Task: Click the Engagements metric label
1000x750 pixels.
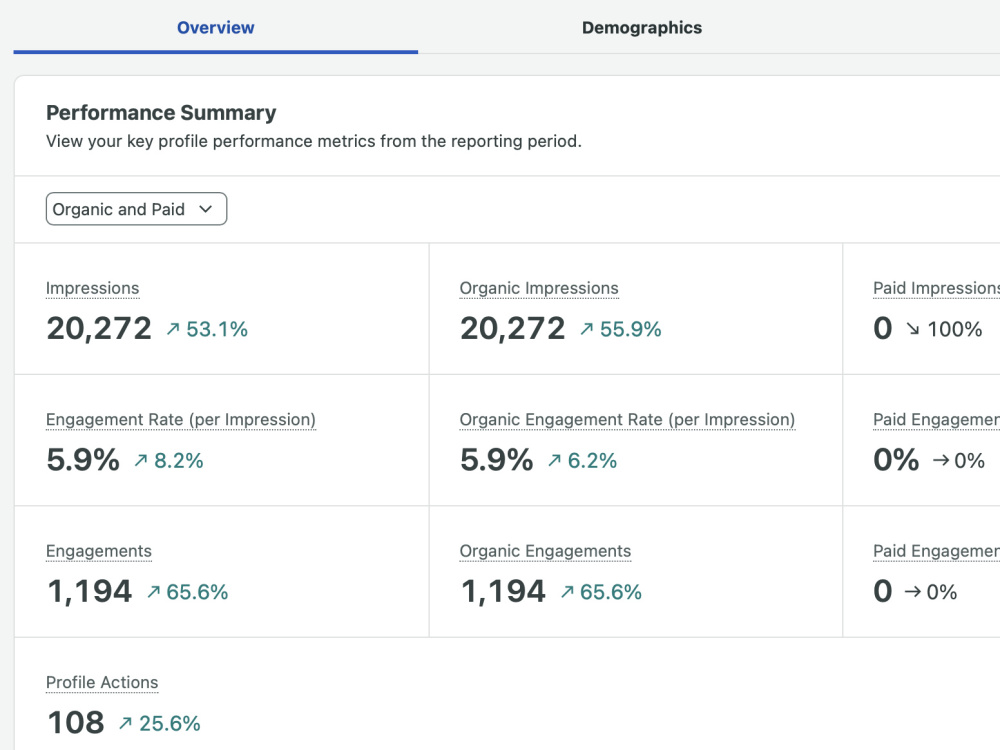Action: [x=99, y=551]
